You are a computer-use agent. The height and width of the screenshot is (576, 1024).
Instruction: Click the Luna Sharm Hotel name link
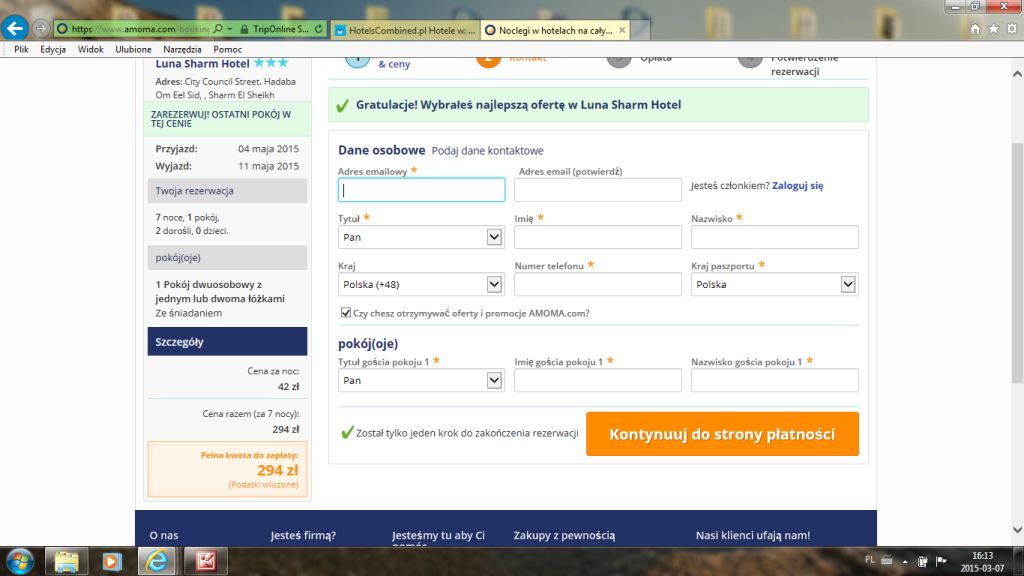202,63
